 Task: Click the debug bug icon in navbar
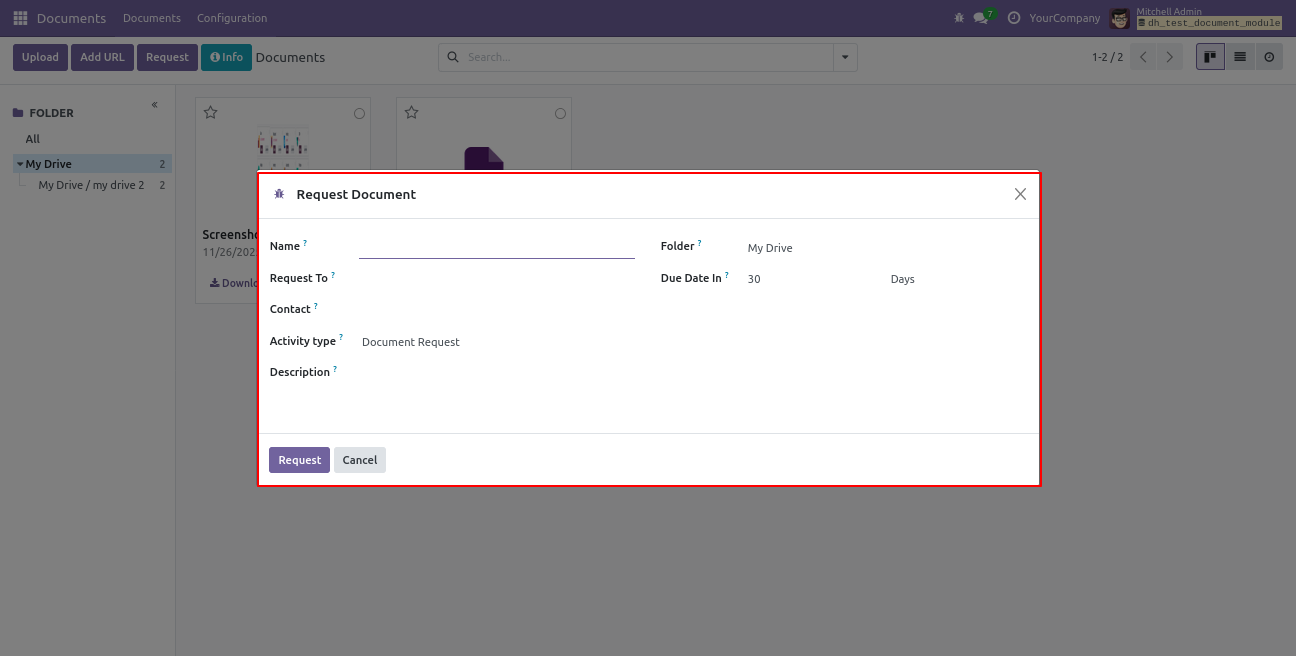[x=959, y=18]
